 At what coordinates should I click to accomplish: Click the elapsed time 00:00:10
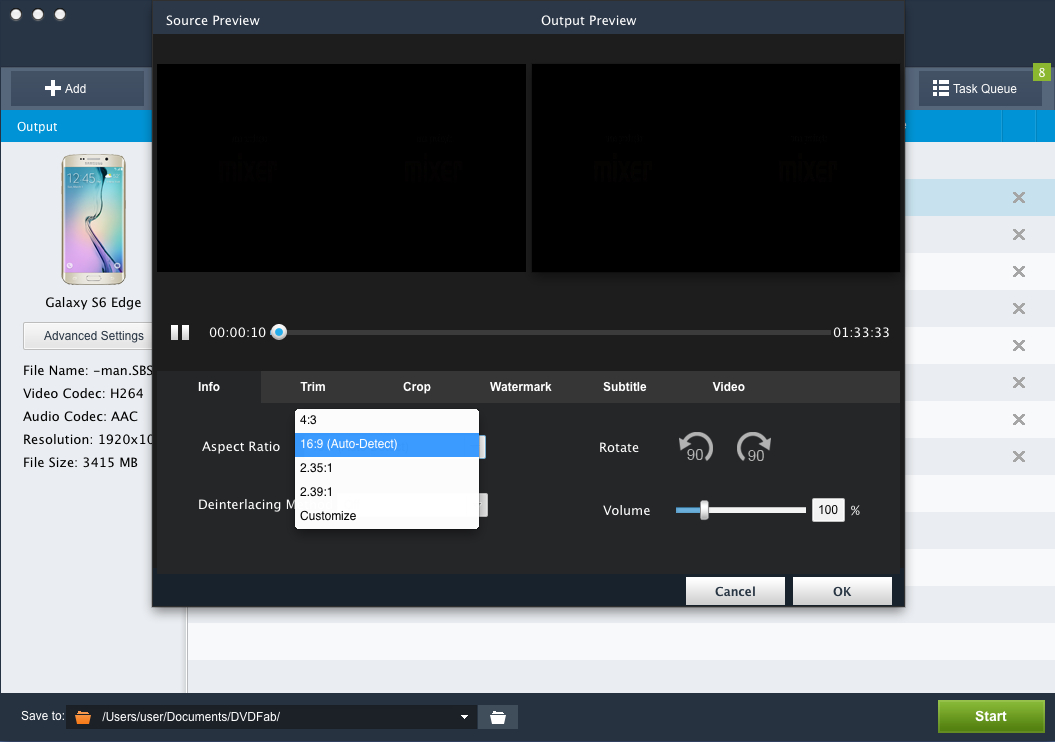click(x=238, y=332)
